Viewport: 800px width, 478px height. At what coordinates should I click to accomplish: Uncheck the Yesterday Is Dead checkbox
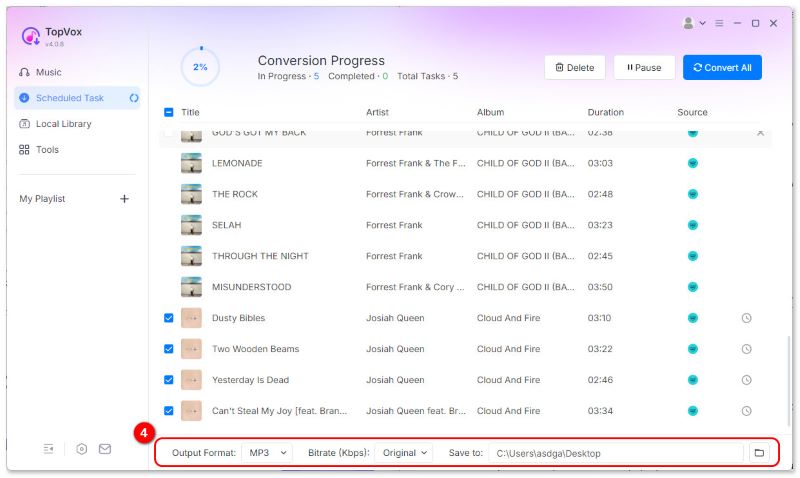[169, 380]
